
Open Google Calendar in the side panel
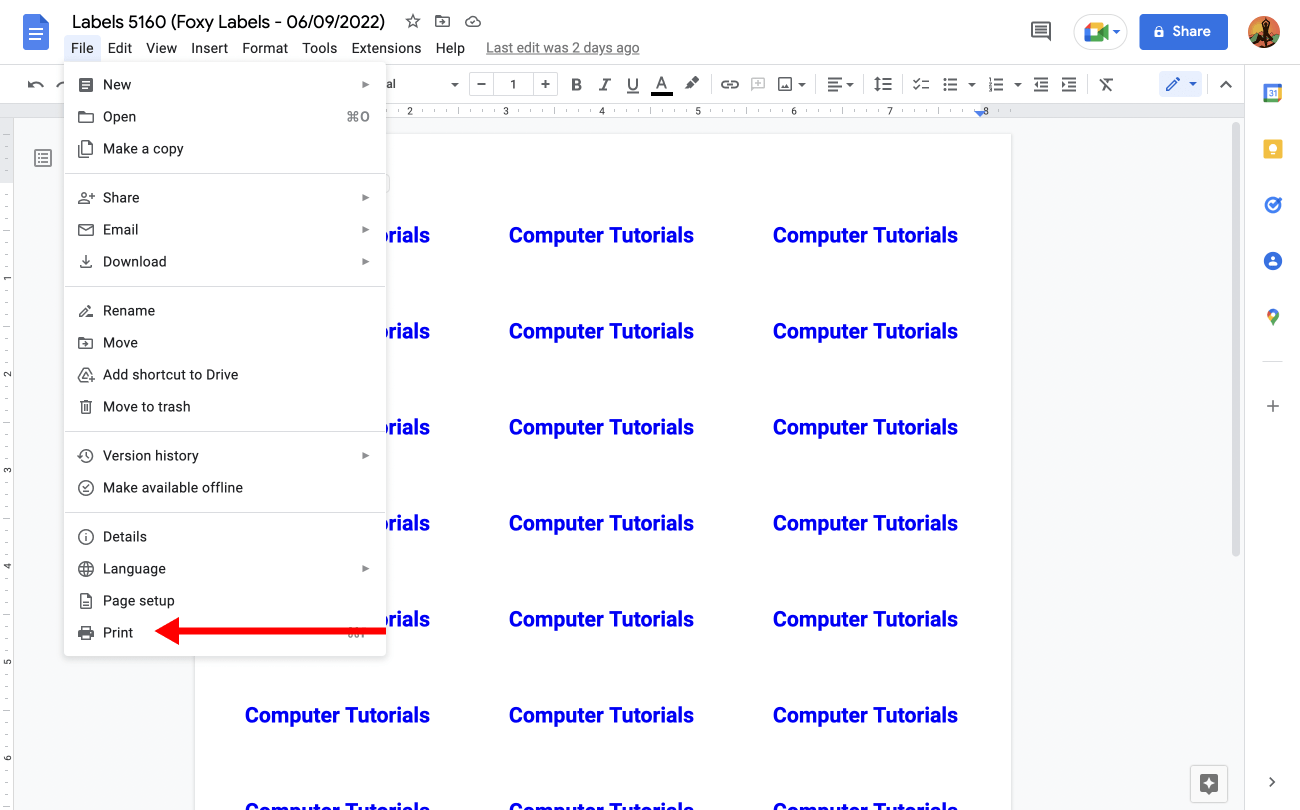[1272, 93]
